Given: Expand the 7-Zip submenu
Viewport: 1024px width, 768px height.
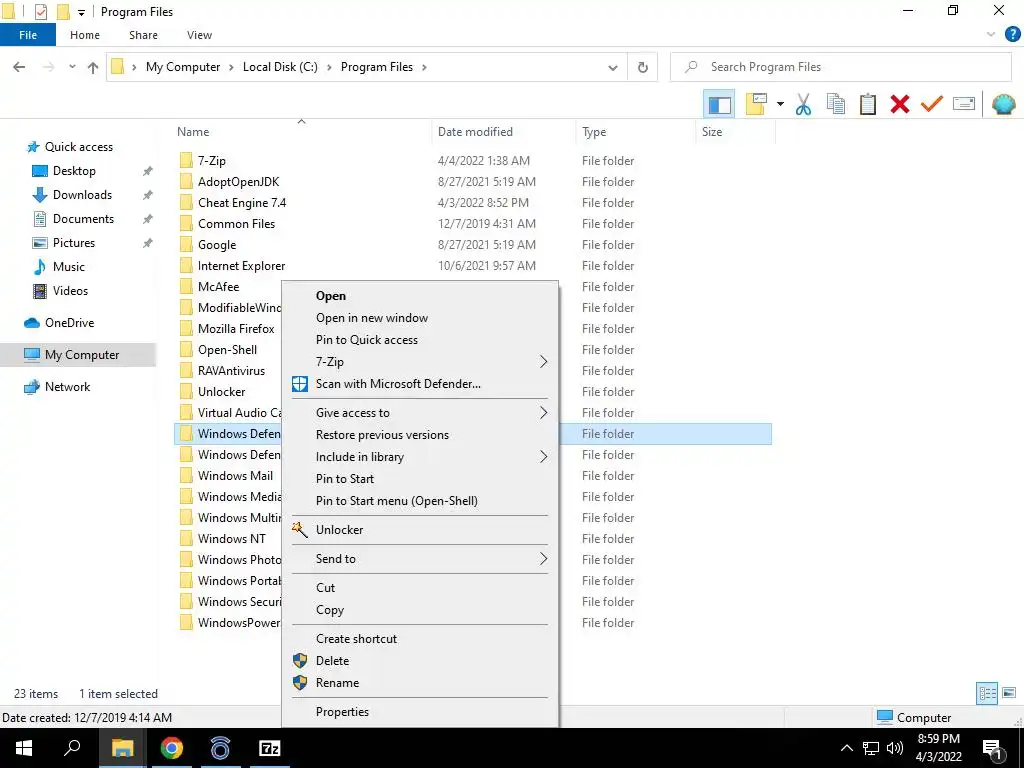Looking at the screenshot, I should tap(543, 362).
